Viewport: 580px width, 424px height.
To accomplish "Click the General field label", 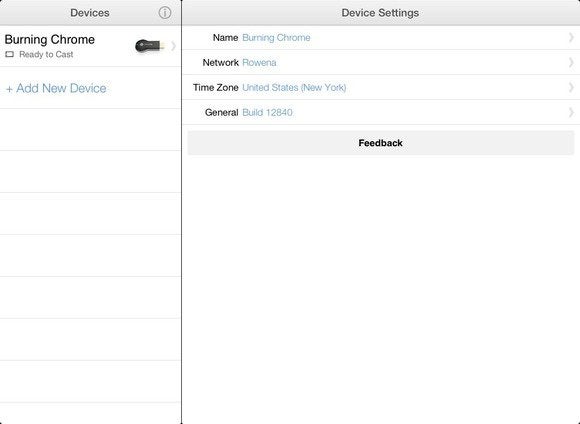I will [x=221, y=112].
